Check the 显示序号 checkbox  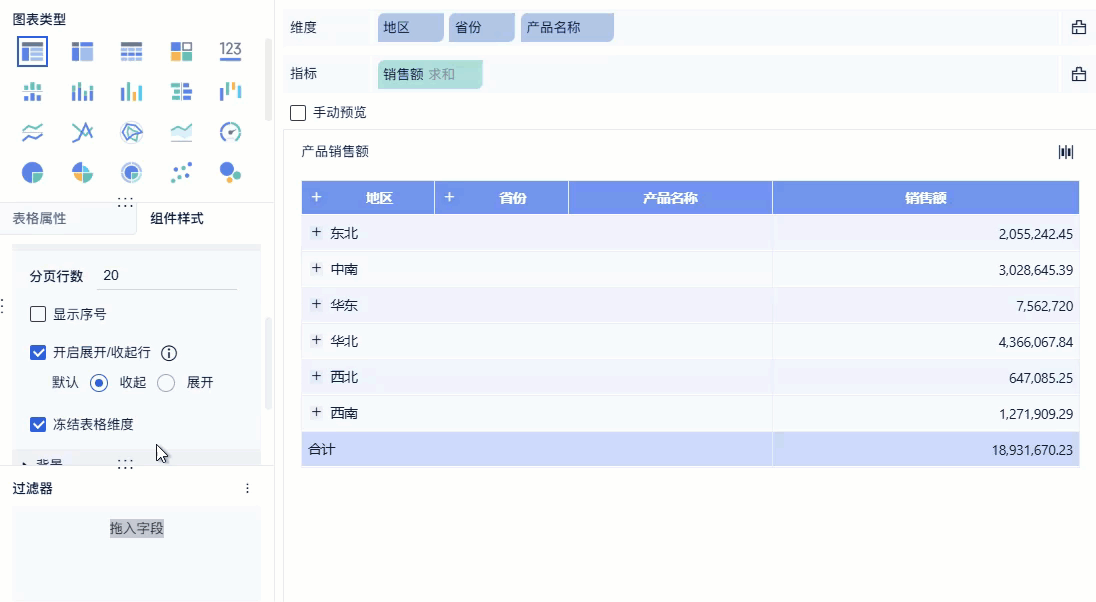(x=38, y=313)
